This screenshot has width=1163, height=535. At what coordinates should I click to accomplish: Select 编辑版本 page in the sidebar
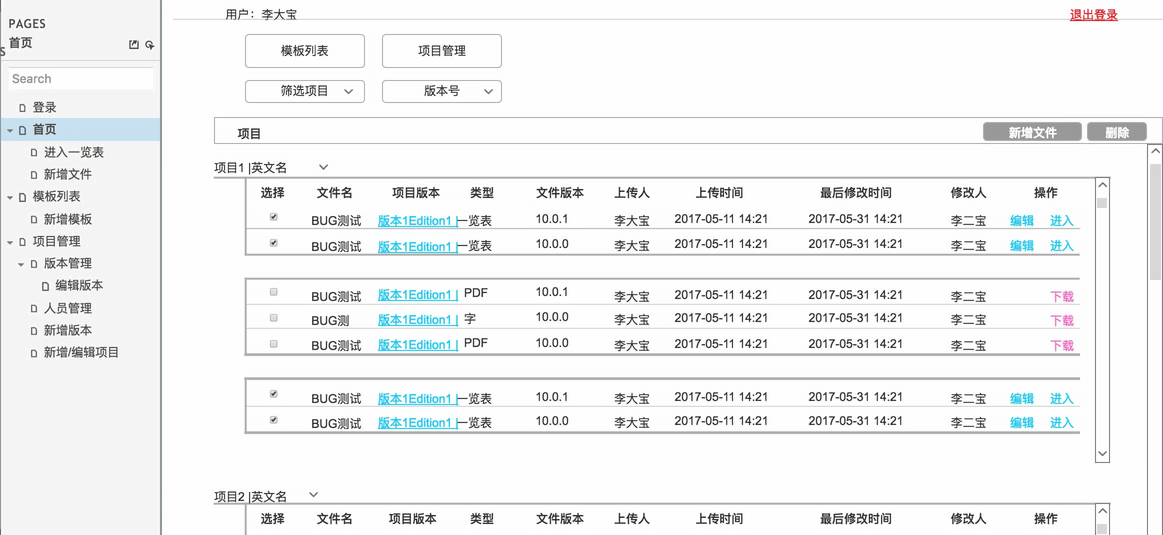point(78,286)
